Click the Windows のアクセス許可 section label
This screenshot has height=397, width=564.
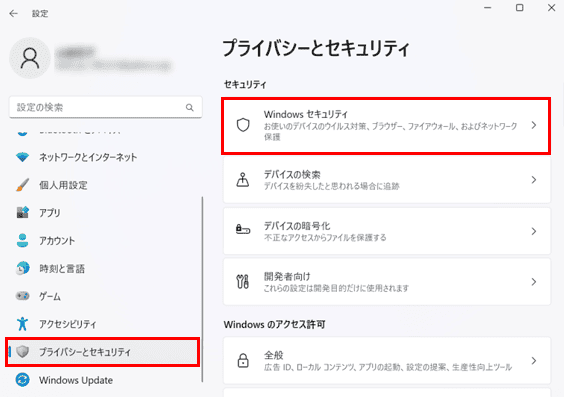[274, 324]
